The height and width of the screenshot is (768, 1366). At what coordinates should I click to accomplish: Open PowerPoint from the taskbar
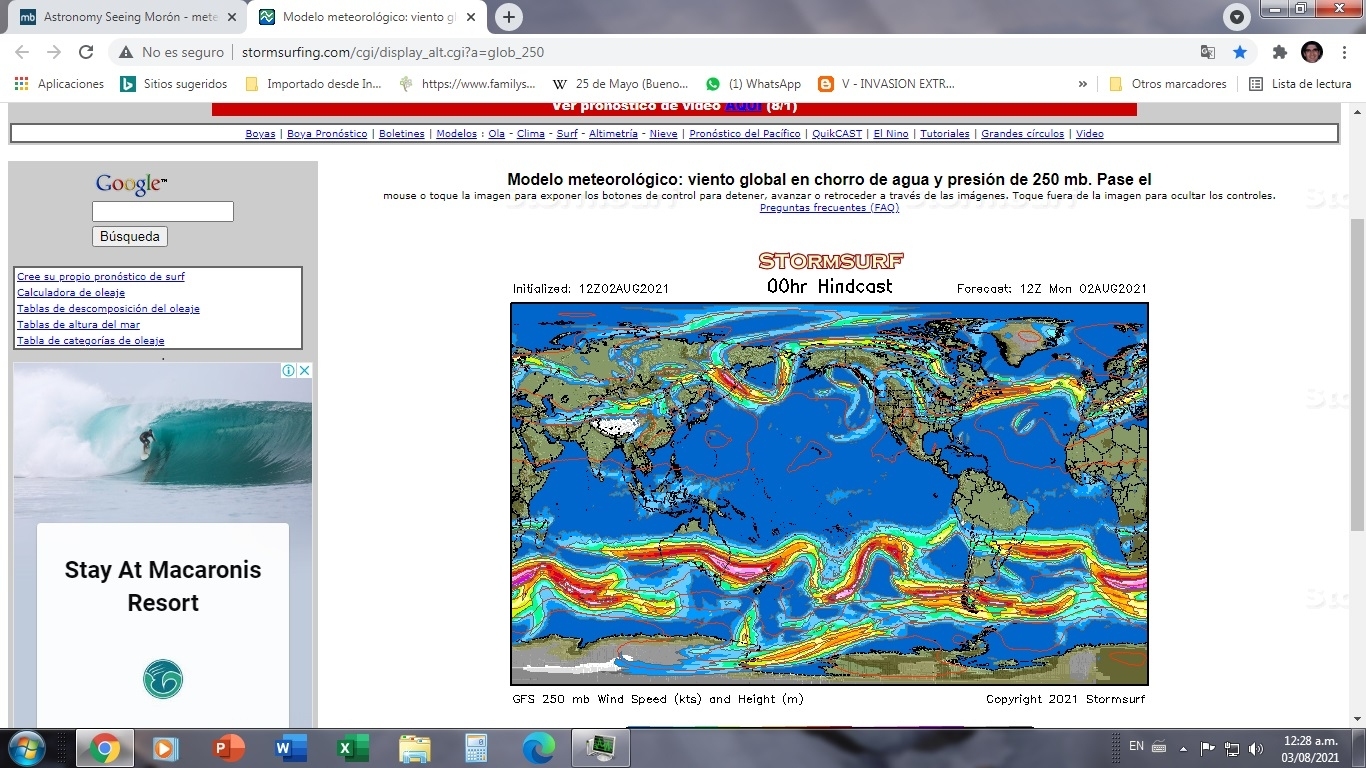(x=229, y=748)
